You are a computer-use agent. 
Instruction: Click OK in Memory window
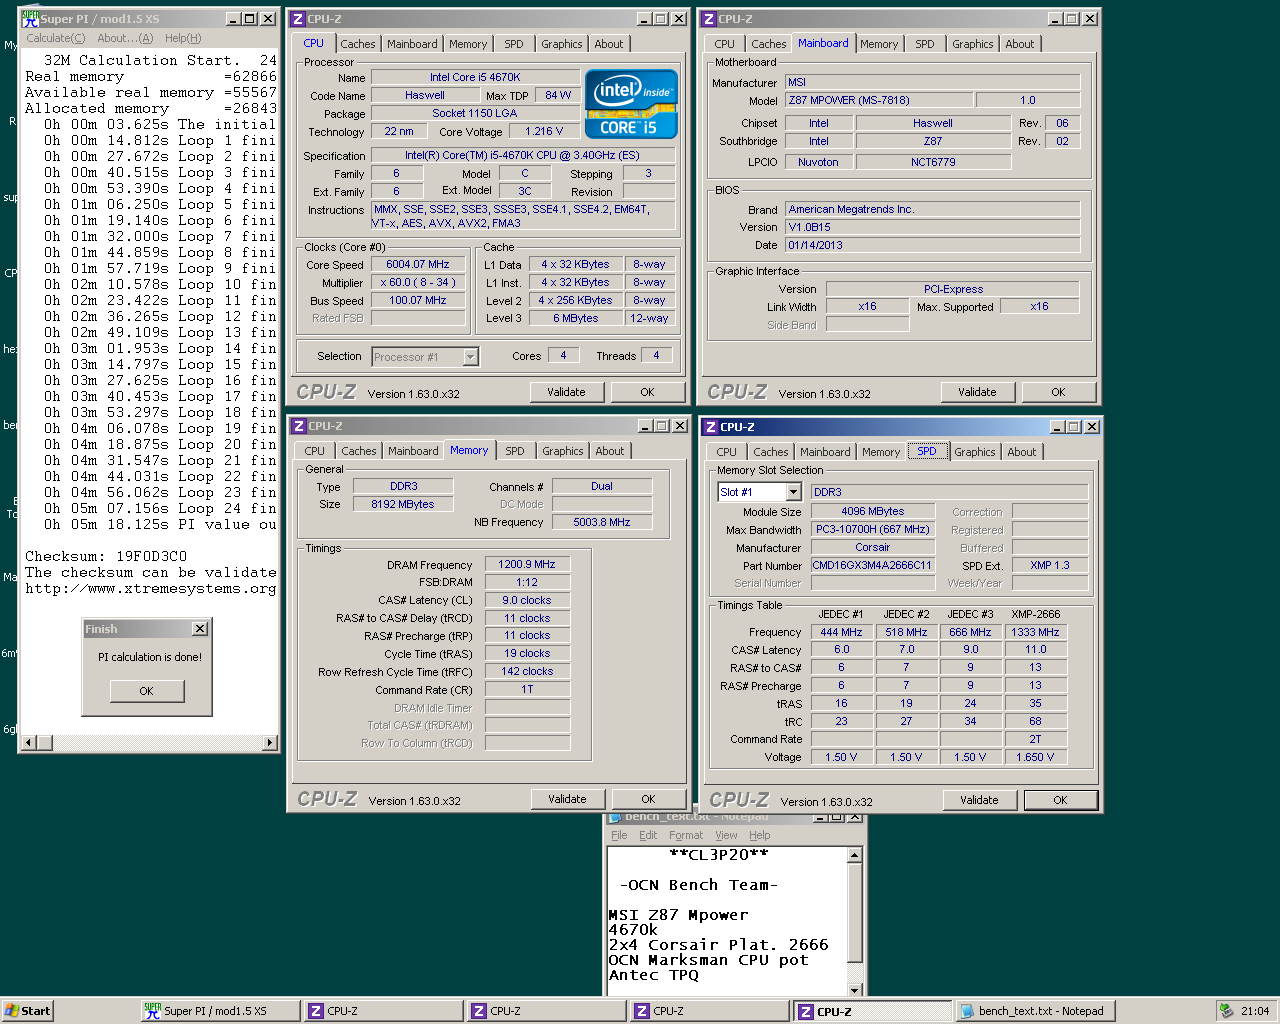tap(648, 799)
